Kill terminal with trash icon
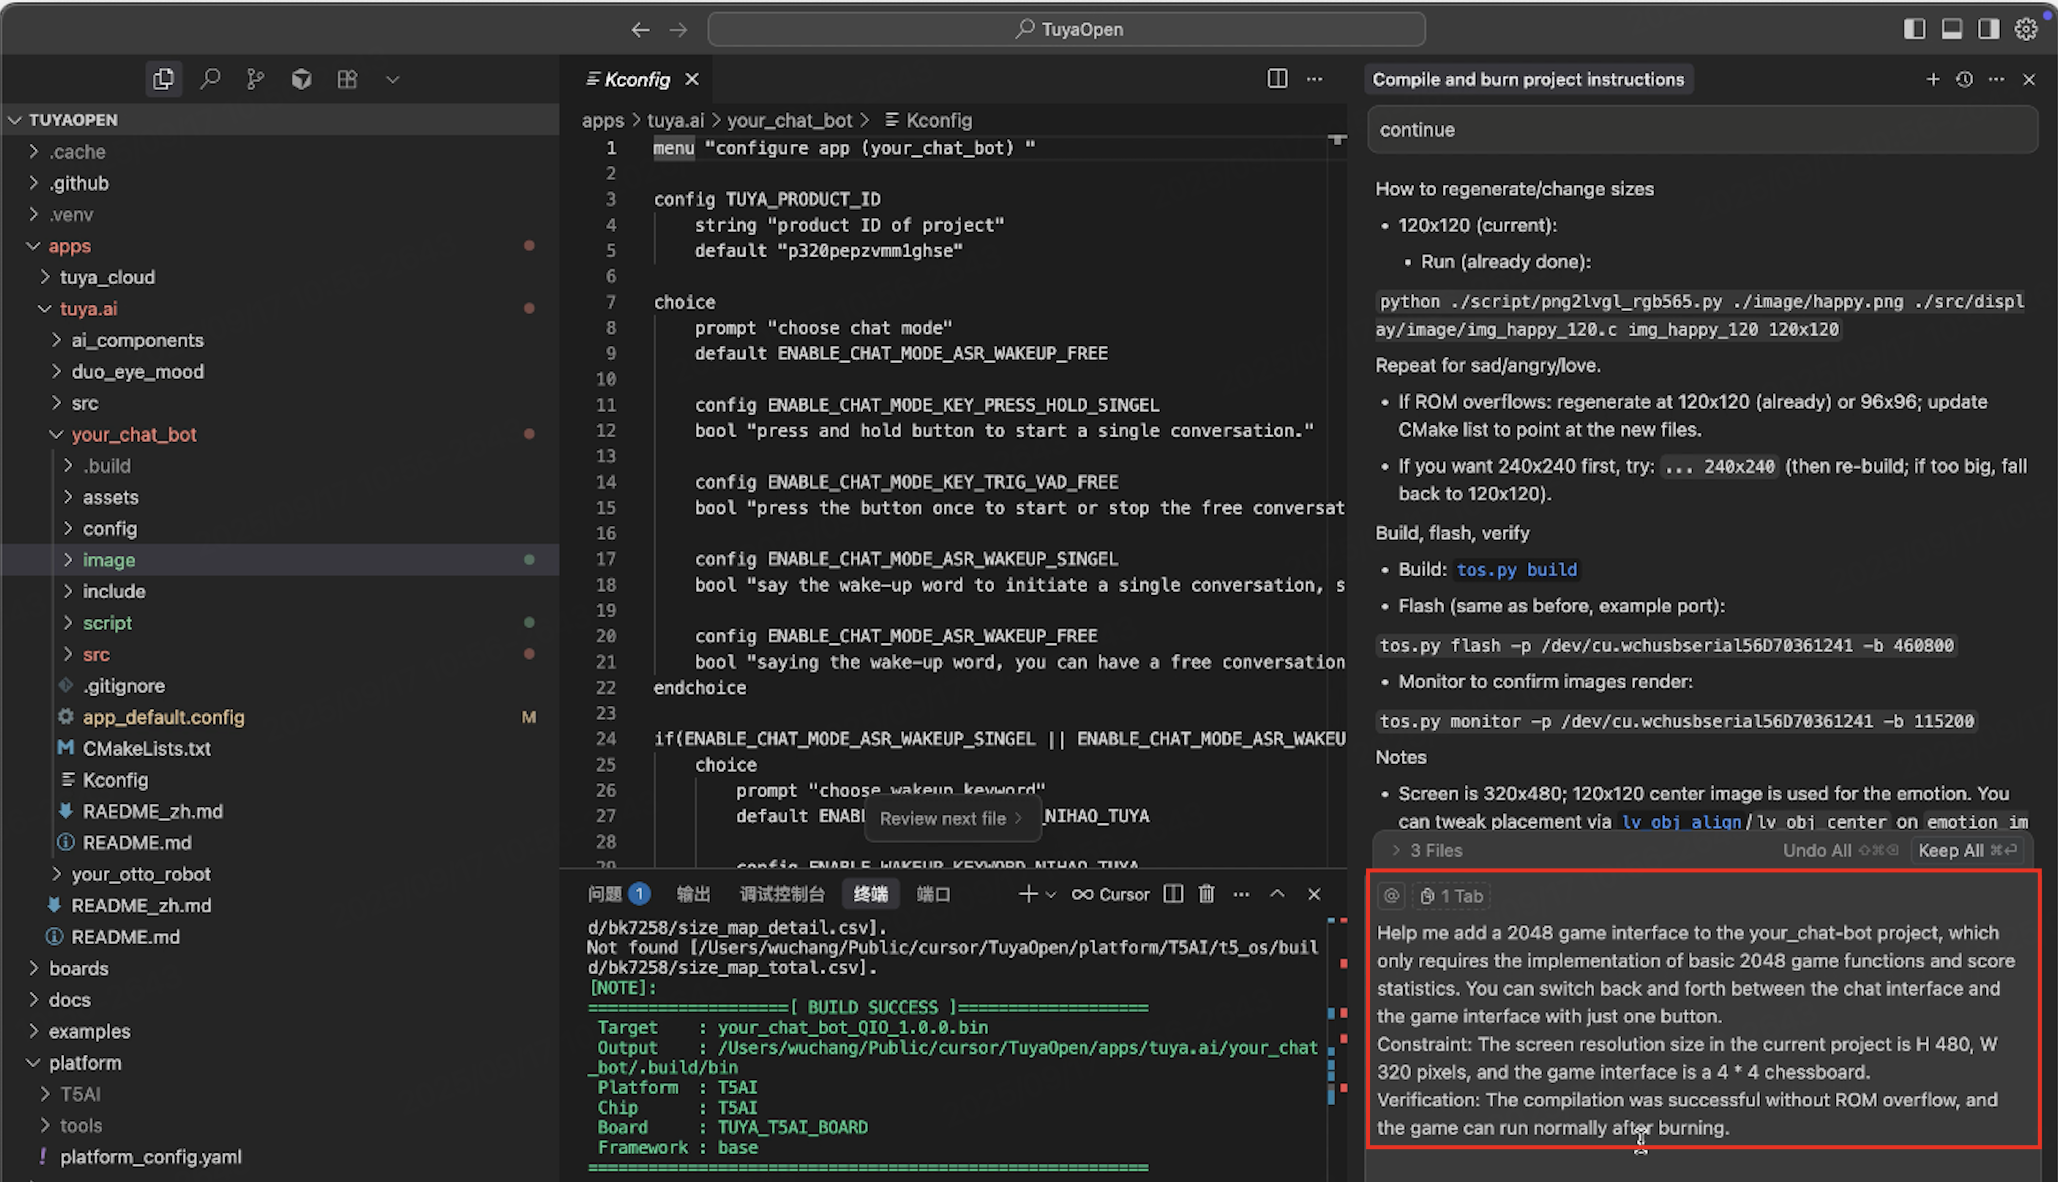2058x1182 pixels. click(1207, 894)
